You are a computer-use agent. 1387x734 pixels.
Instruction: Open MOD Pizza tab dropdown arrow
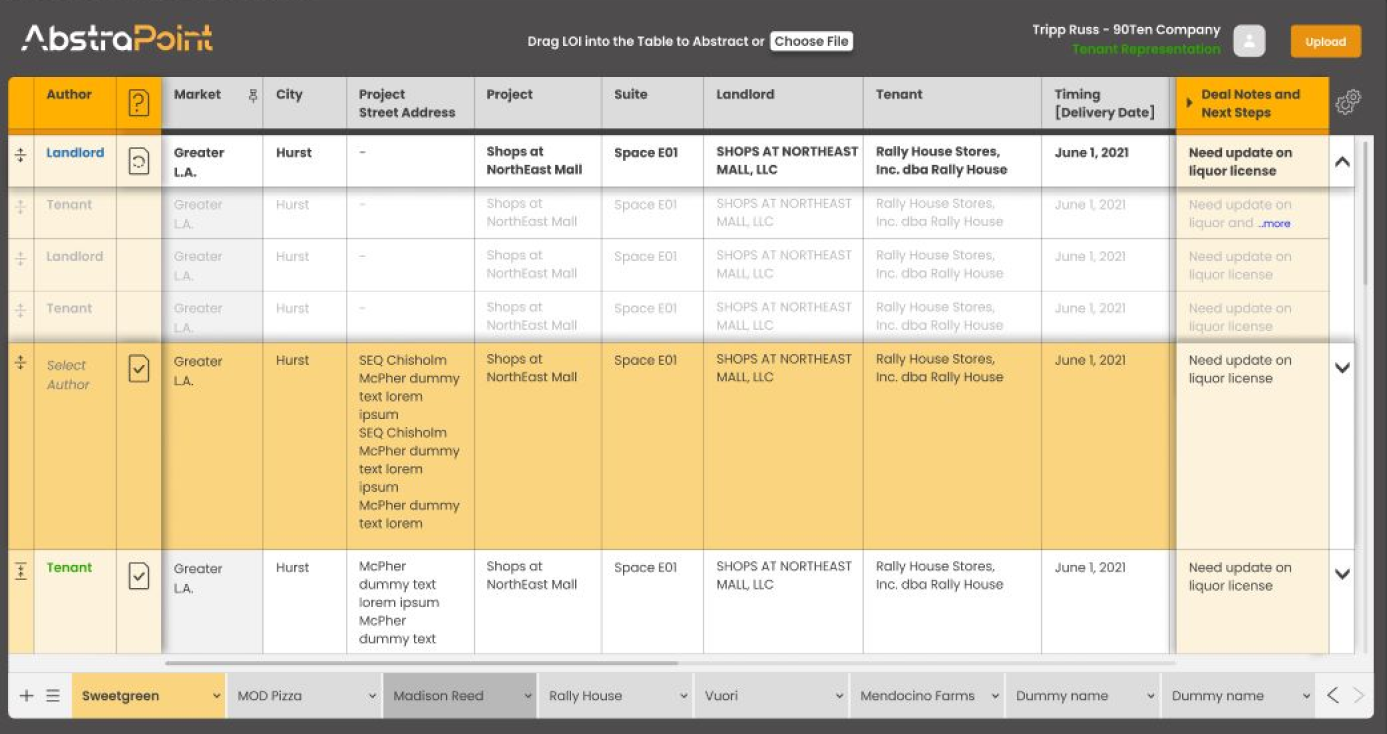(372, 696)
